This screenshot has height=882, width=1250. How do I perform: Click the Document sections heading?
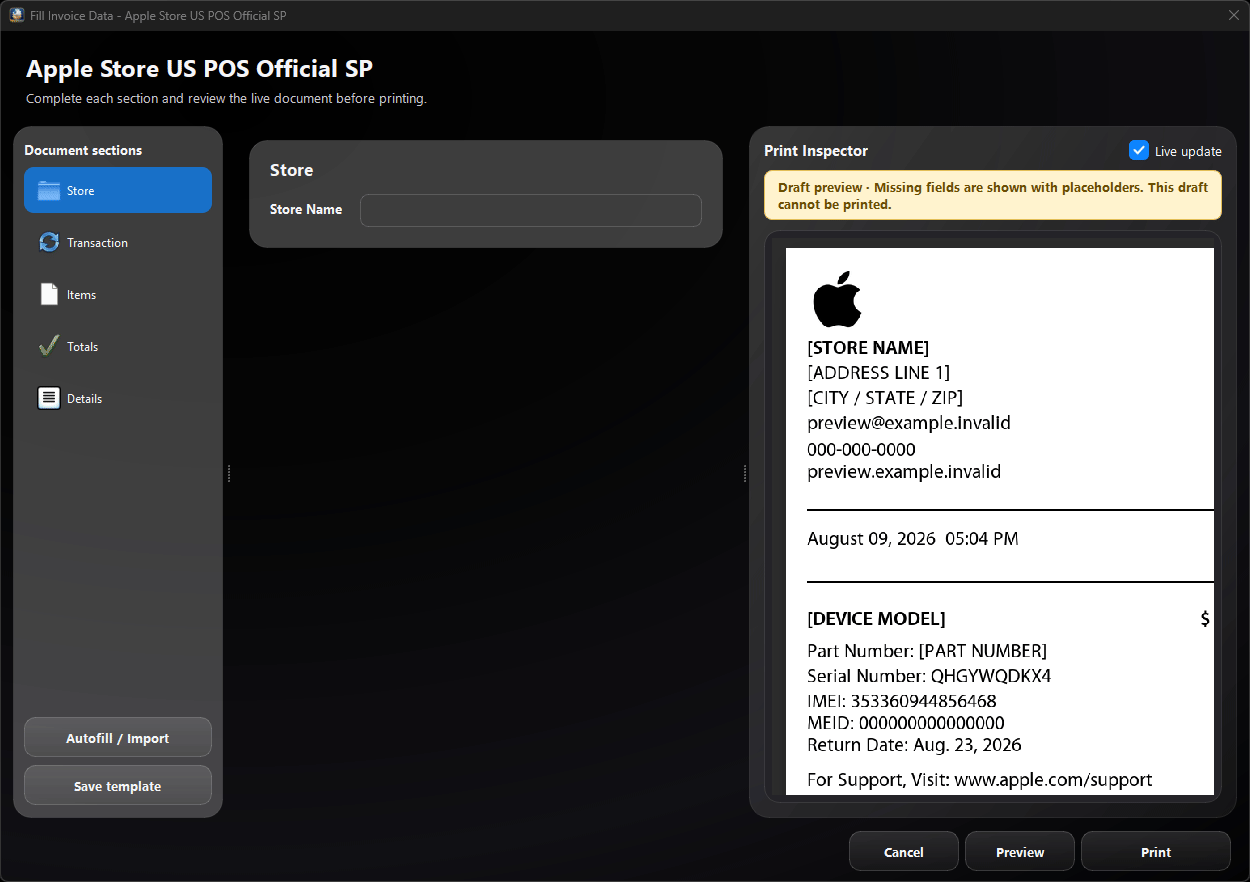[83, 150]
